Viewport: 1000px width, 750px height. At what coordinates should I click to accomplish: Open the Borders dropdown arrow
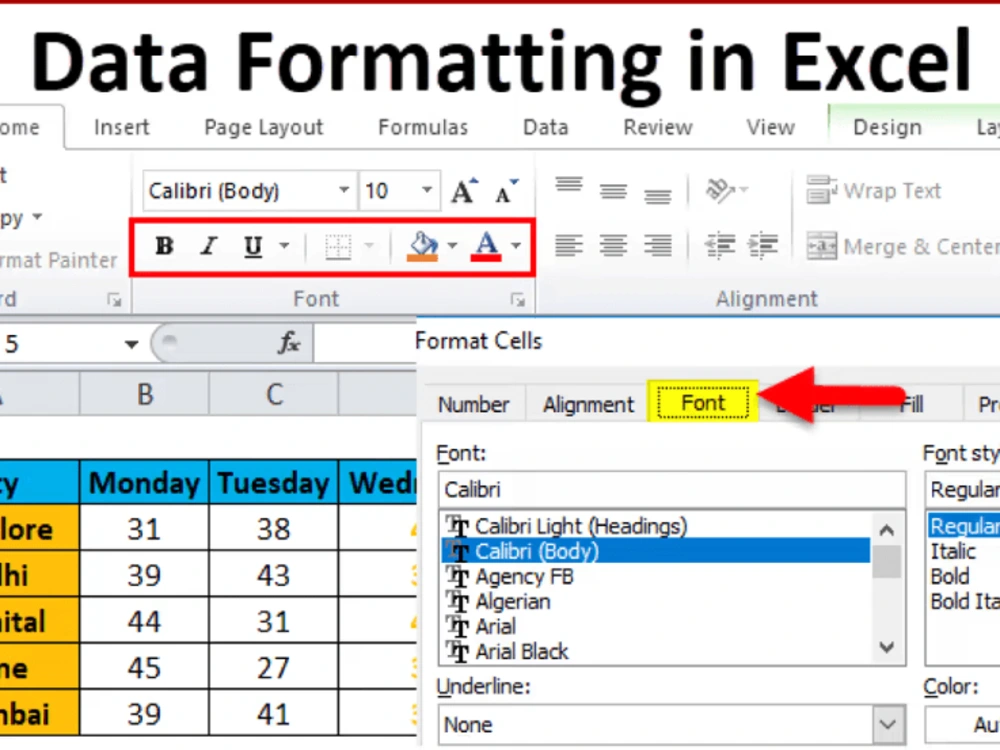coord(369,246)
